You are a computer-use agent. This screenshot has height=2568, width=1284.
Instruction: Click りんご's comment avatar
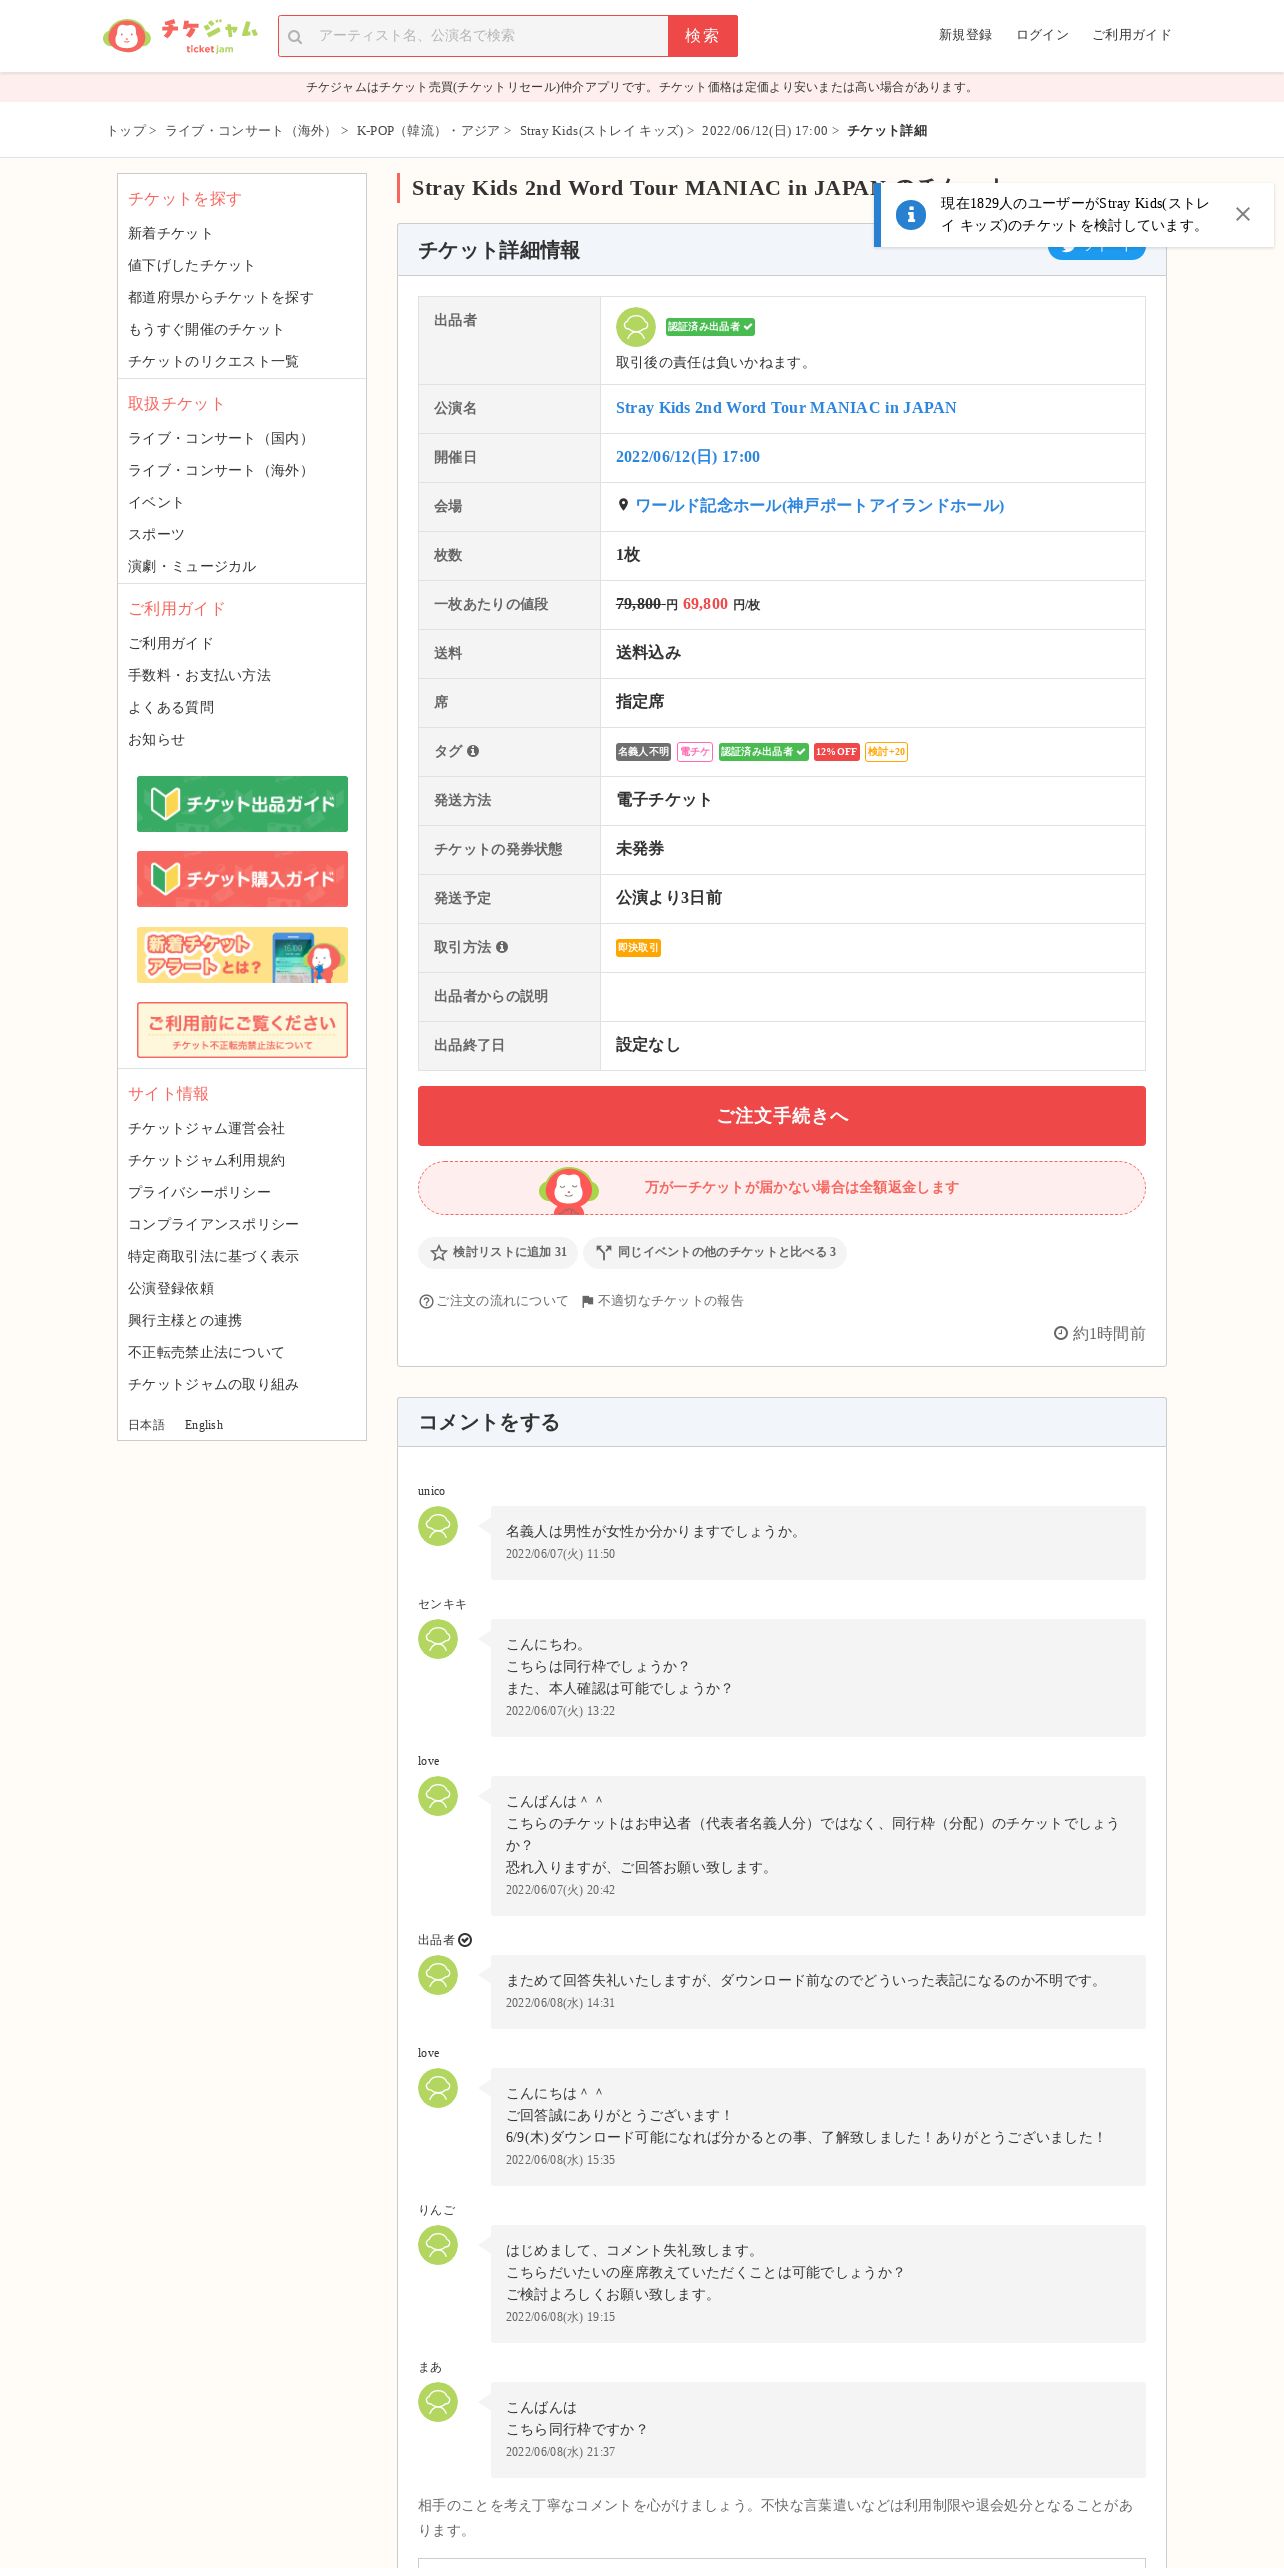click(438, 2245)
